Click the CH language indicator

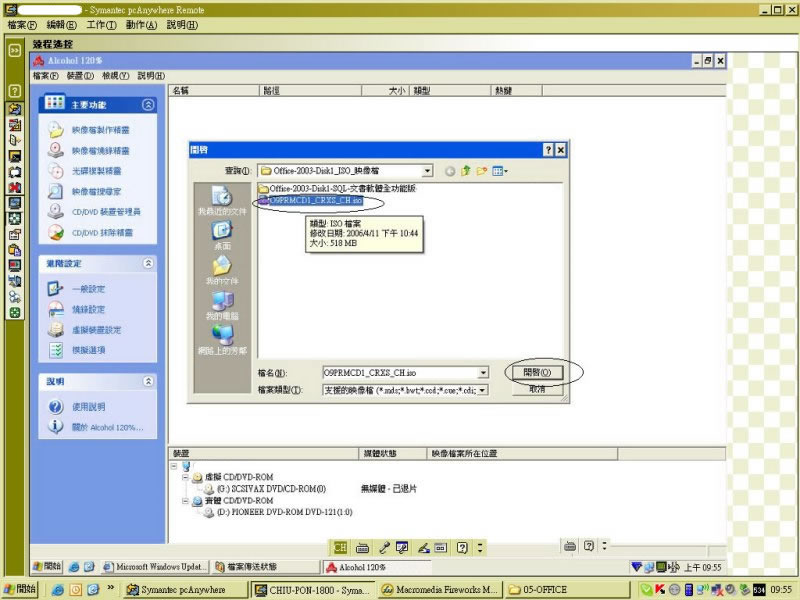(340, 548)
